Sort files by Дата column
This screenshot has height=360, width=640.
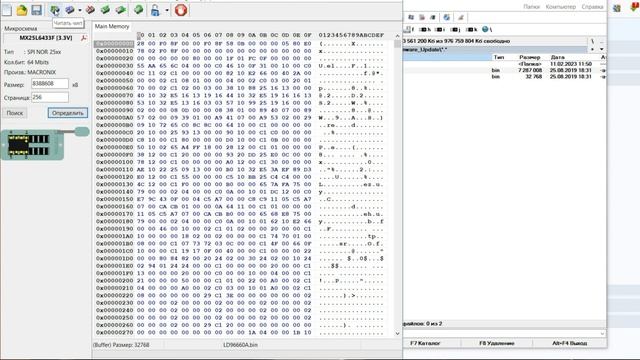pos(558,57)
